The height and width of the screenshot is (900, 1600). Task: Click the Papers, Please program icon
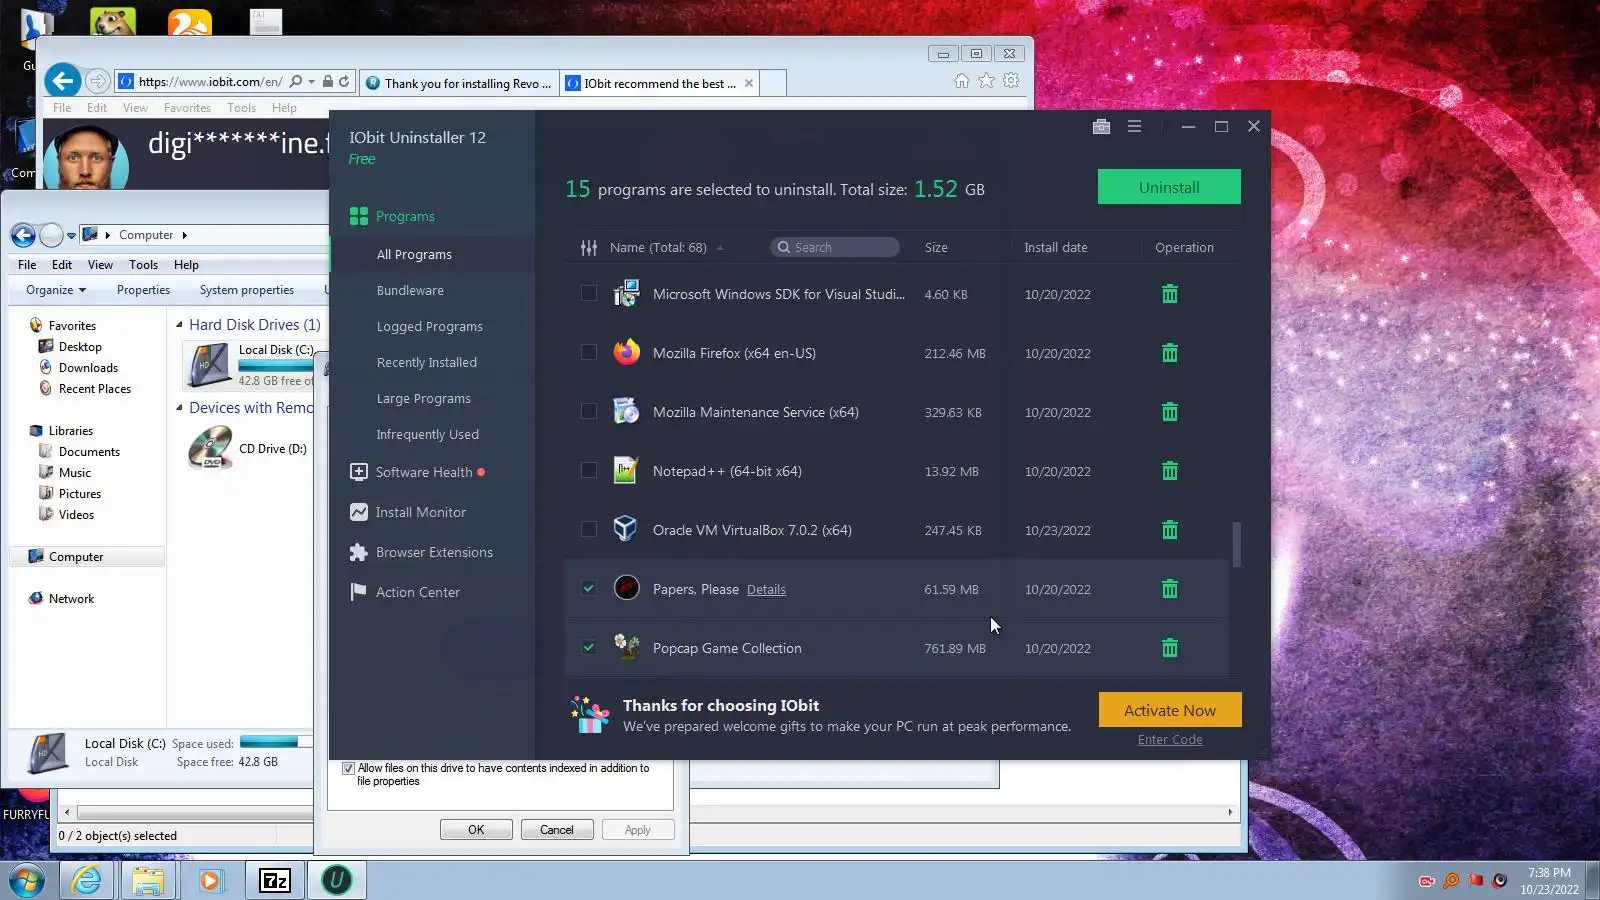626,588
